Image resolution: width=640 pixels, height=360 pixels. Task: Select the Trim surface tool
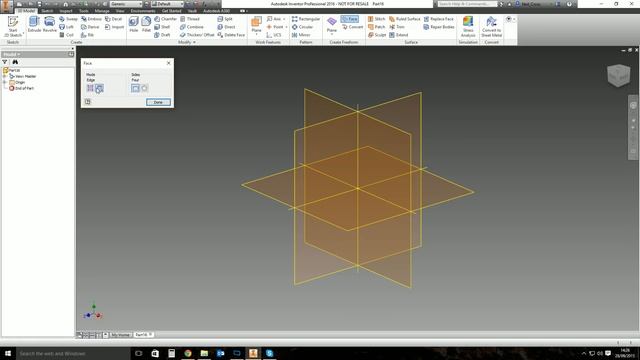(x=397, y=27)
